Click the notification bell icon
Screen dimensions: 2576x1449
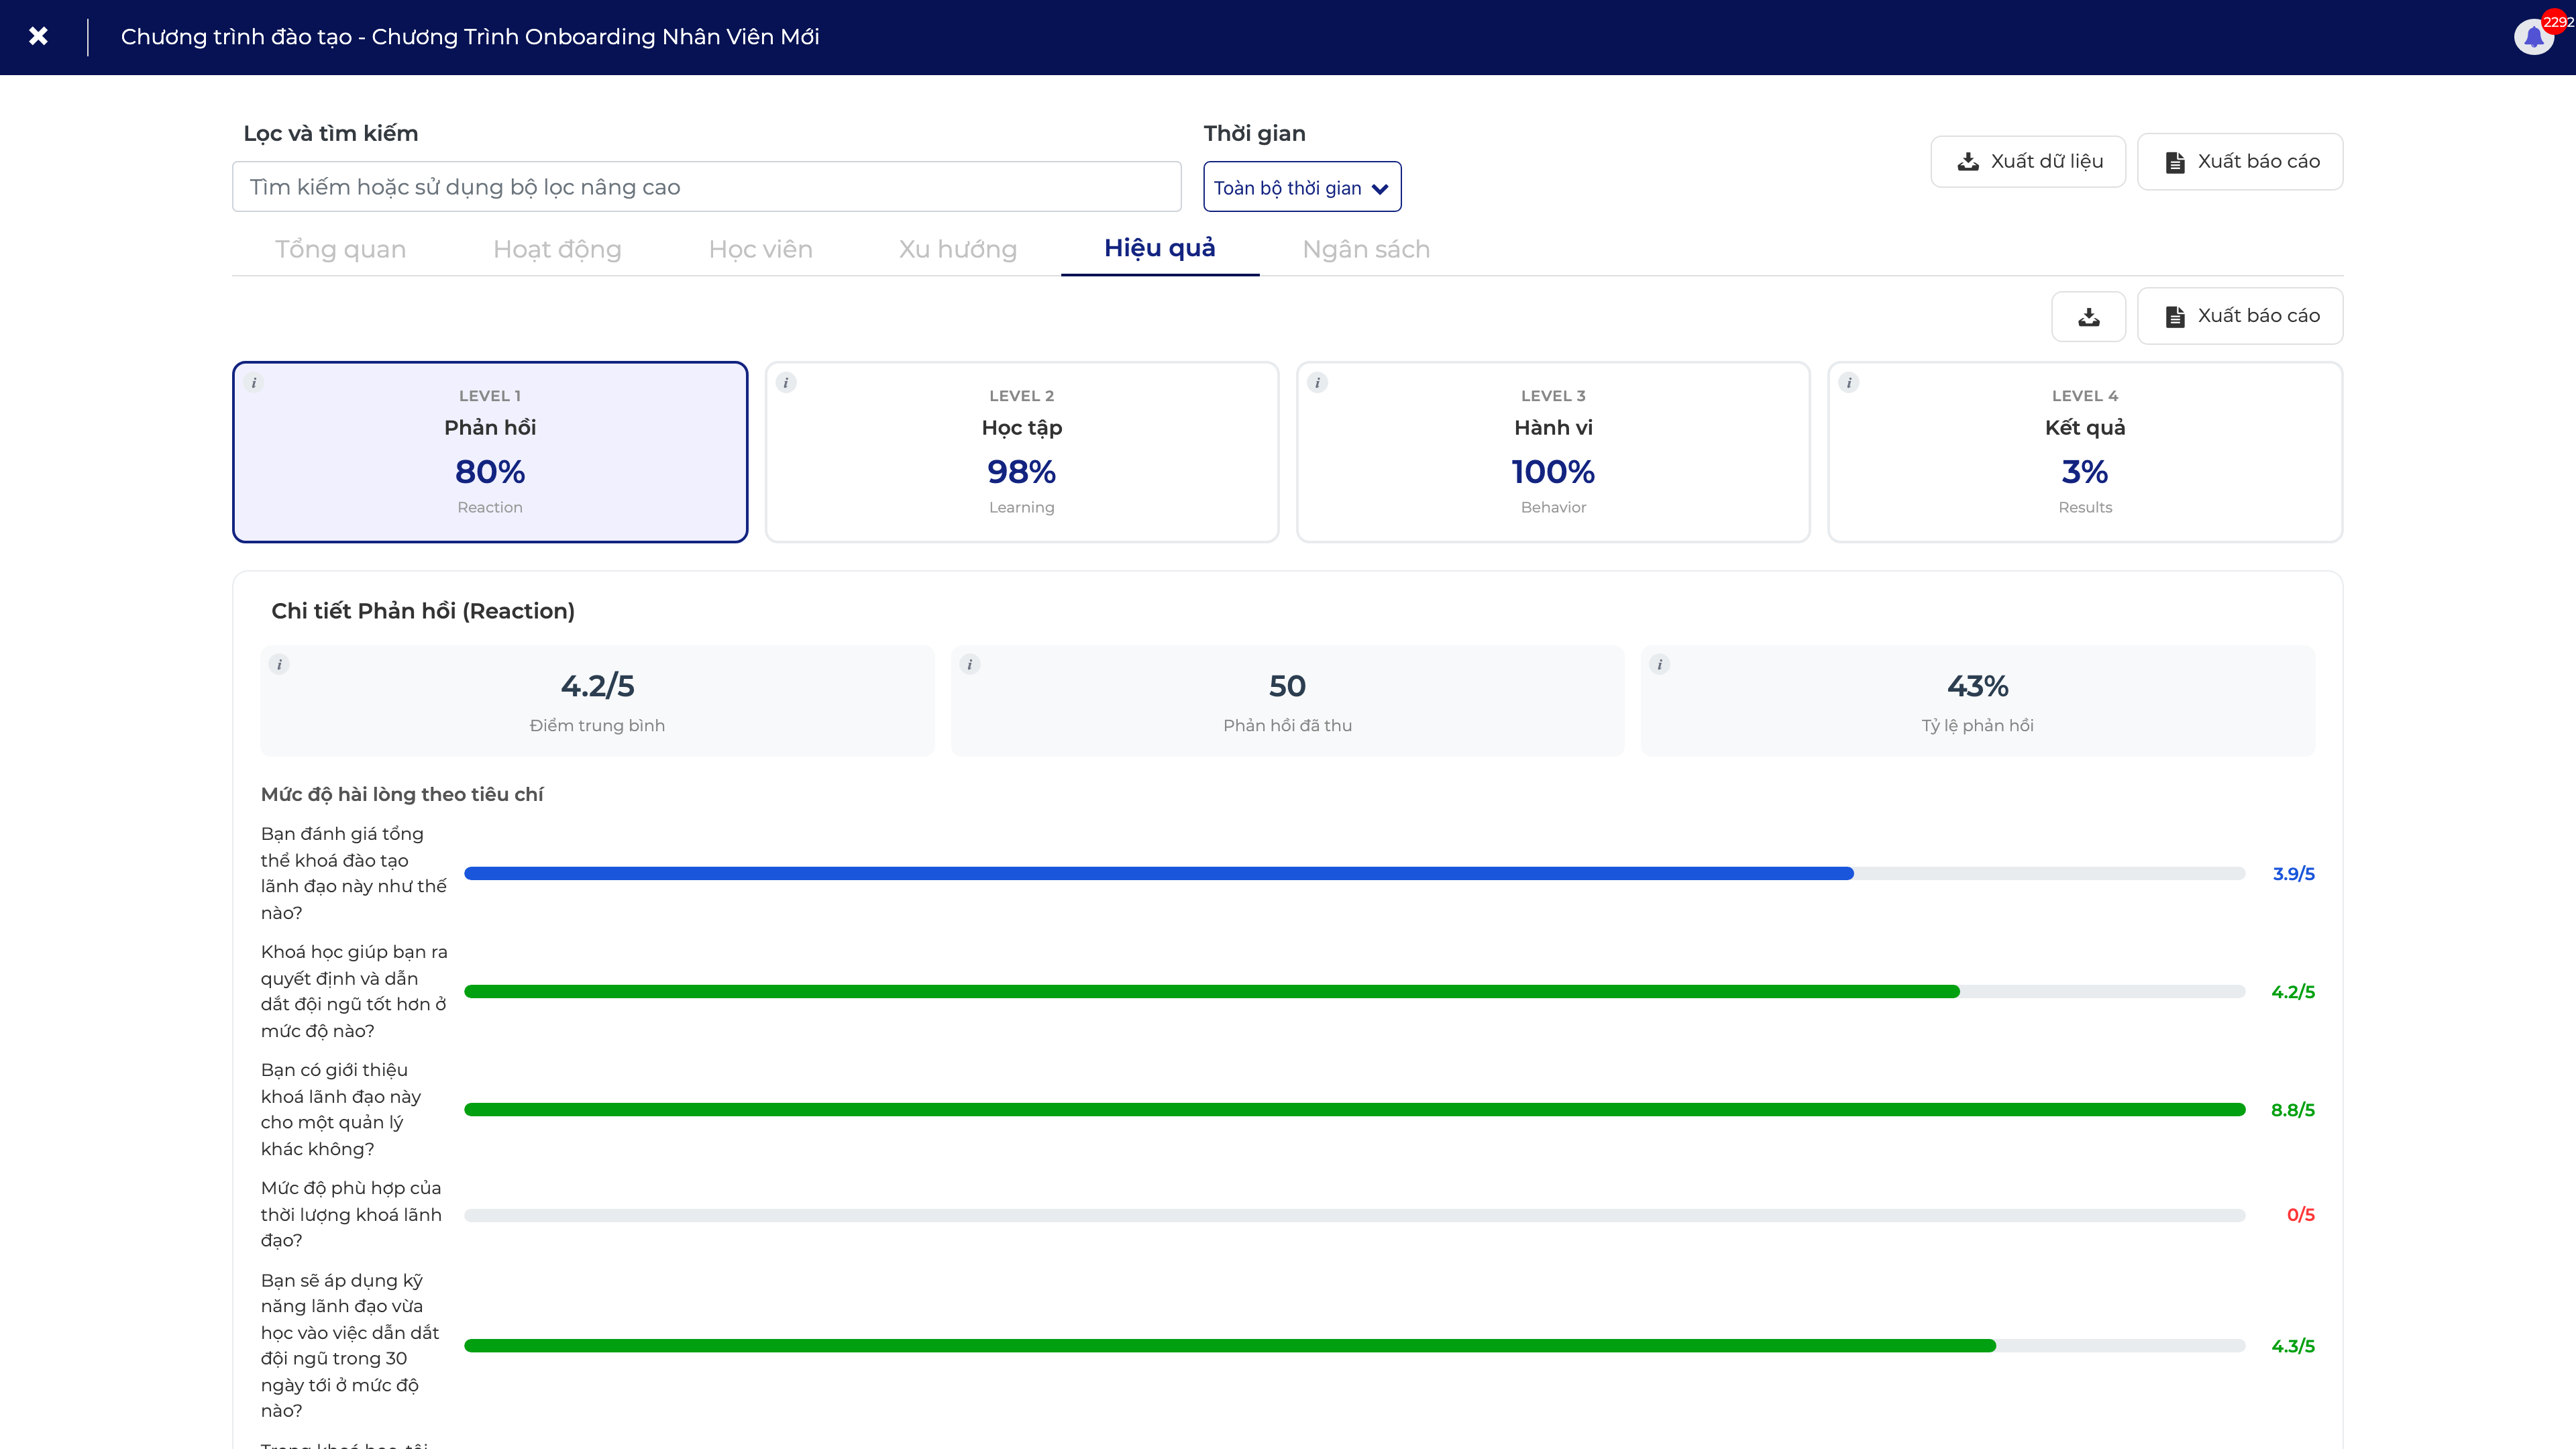(2533, 37)
